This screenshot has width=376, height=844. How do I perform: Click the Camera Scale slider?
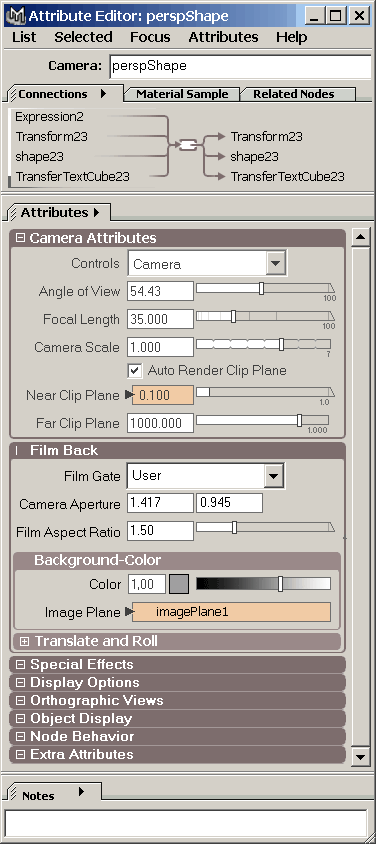[x=264, y=344]
